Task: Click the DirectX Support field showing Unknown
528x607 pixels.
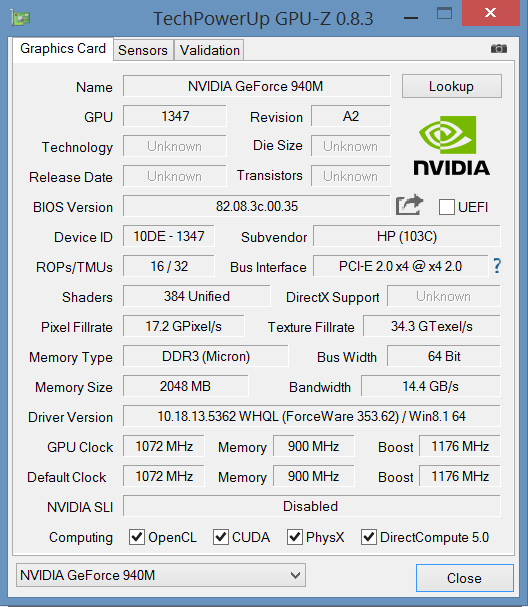Action: point(444,297)
